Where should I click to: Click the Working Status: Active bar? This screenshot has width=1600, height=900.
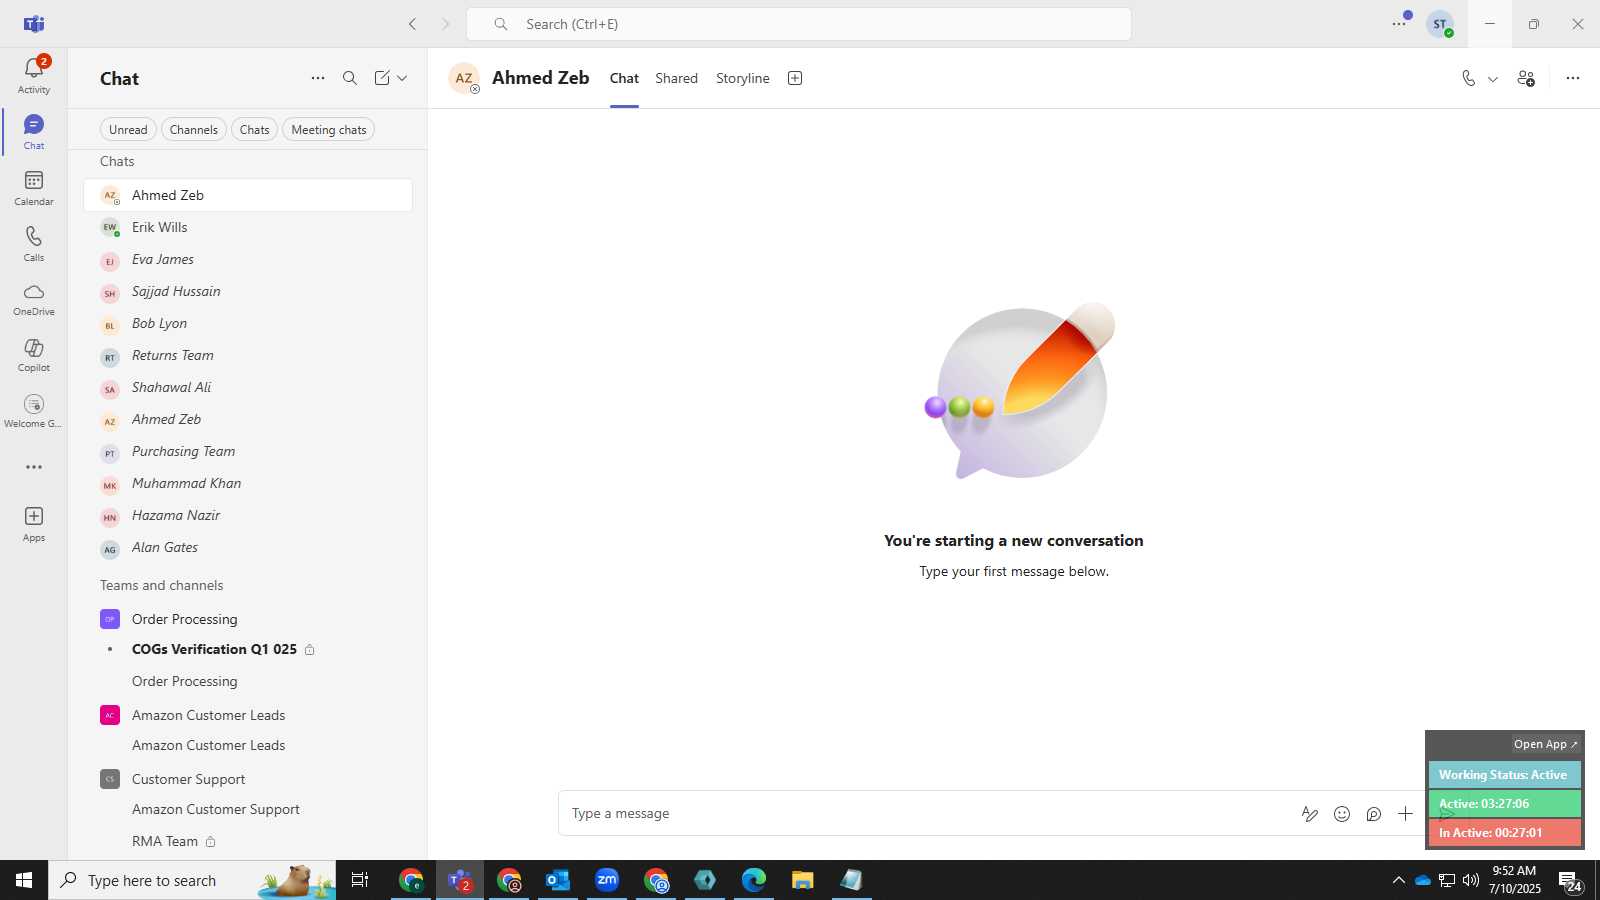[1504, 775]
